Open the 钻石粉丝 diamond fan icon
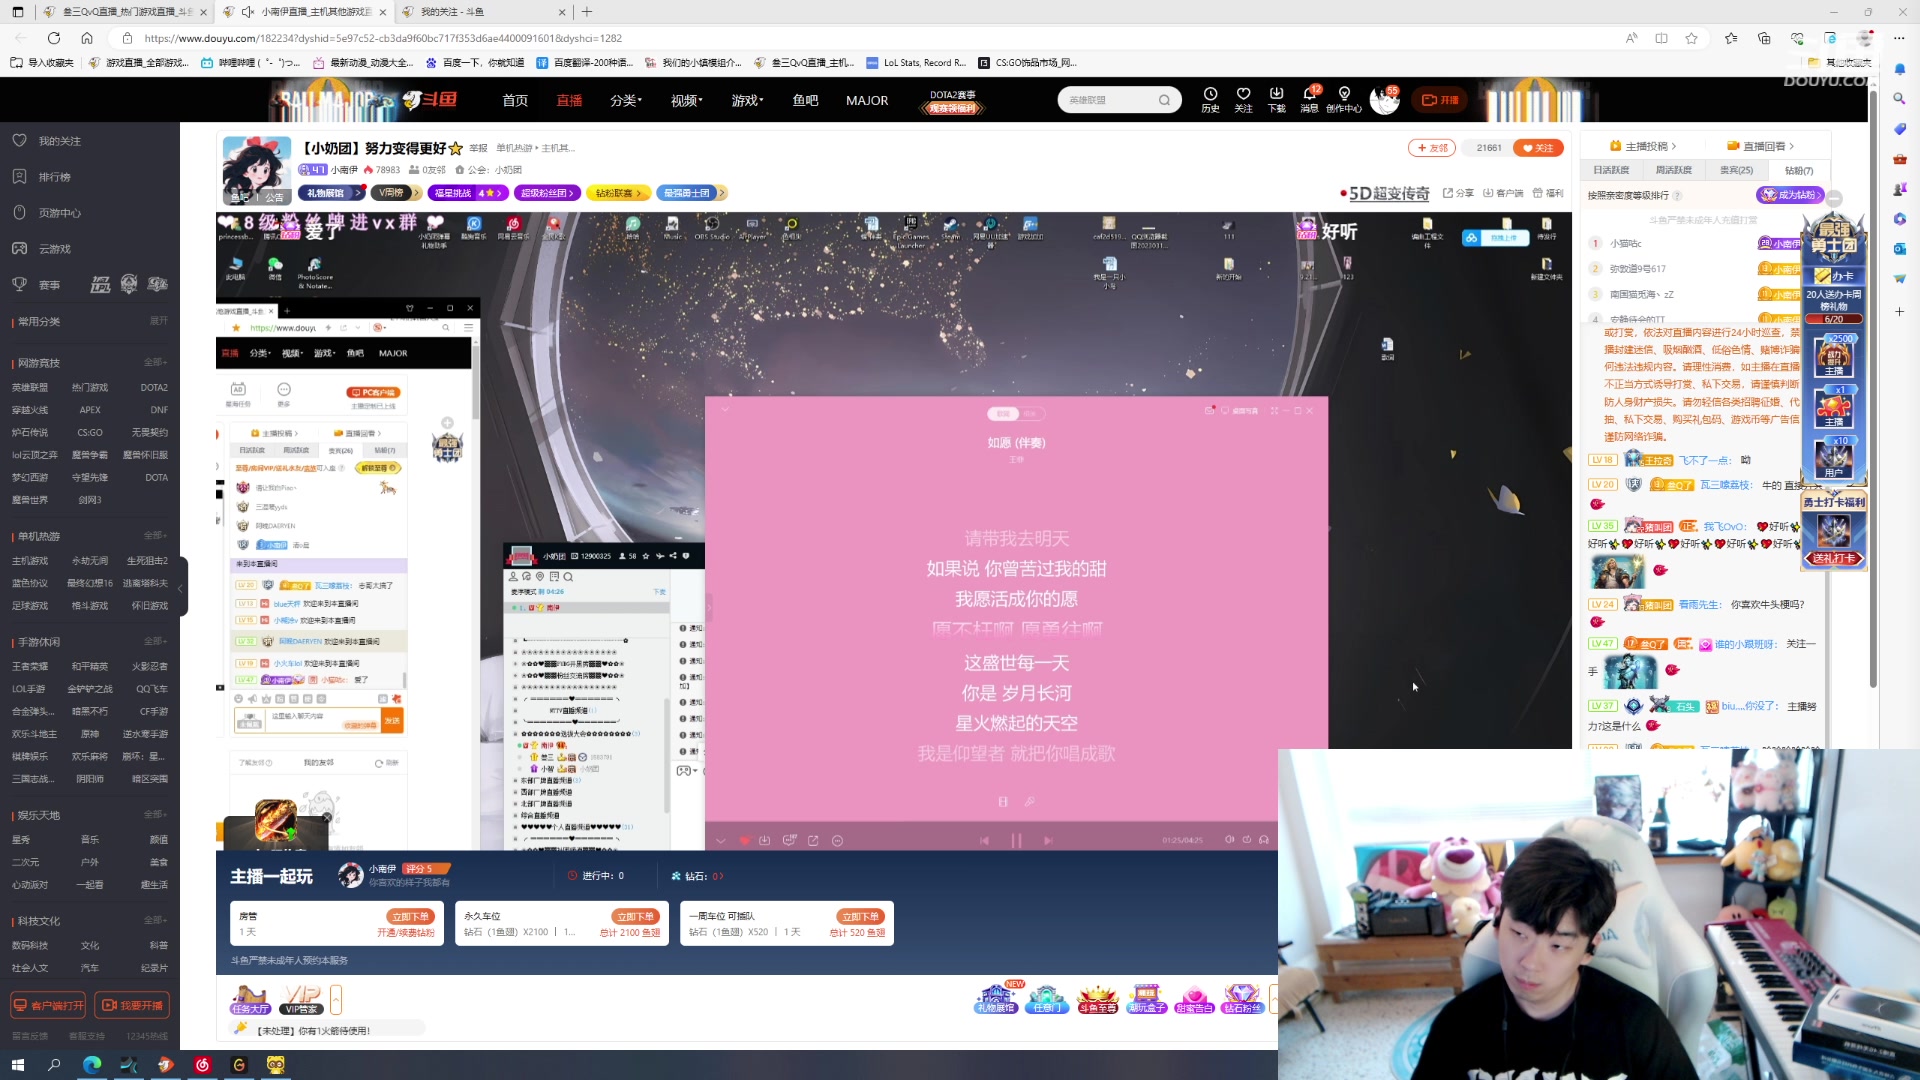Image resolution: width=1920 pixels, height=1080 pixels. point(1243,998)
